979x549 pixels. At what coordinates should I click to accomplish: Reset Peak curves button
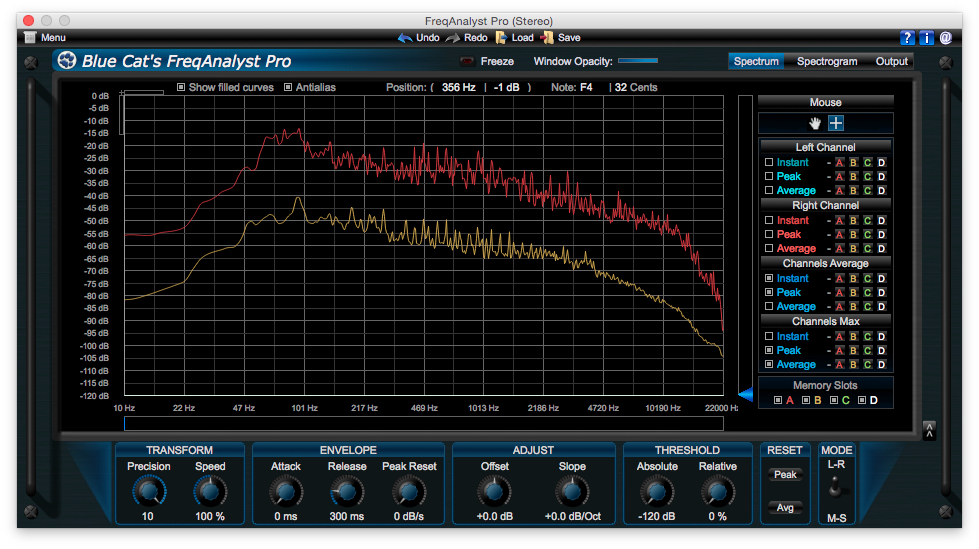coord(785,475)
